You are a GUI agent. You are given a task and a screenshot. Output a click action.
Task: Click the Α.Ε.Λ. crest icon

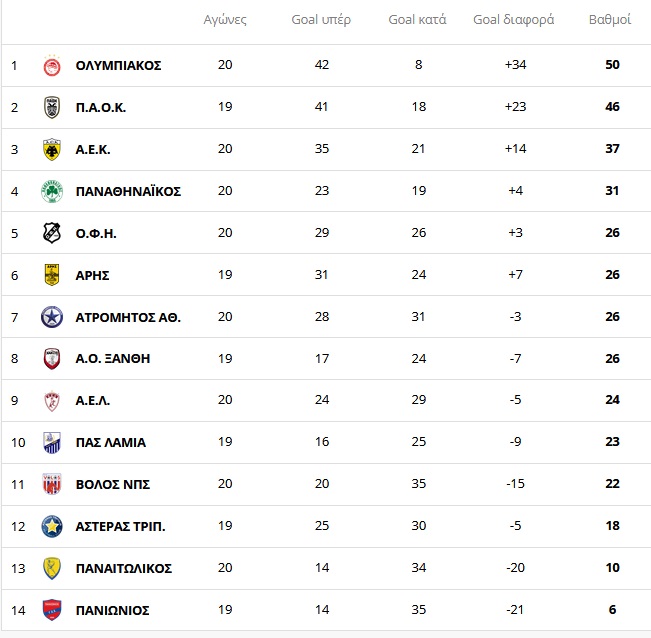(52, 401)
